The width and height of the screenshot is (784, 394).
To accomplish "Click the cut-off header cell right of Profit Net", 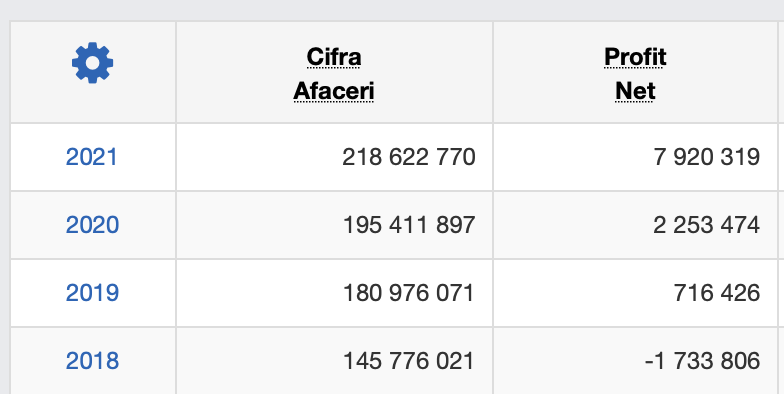I will (782, 72).
